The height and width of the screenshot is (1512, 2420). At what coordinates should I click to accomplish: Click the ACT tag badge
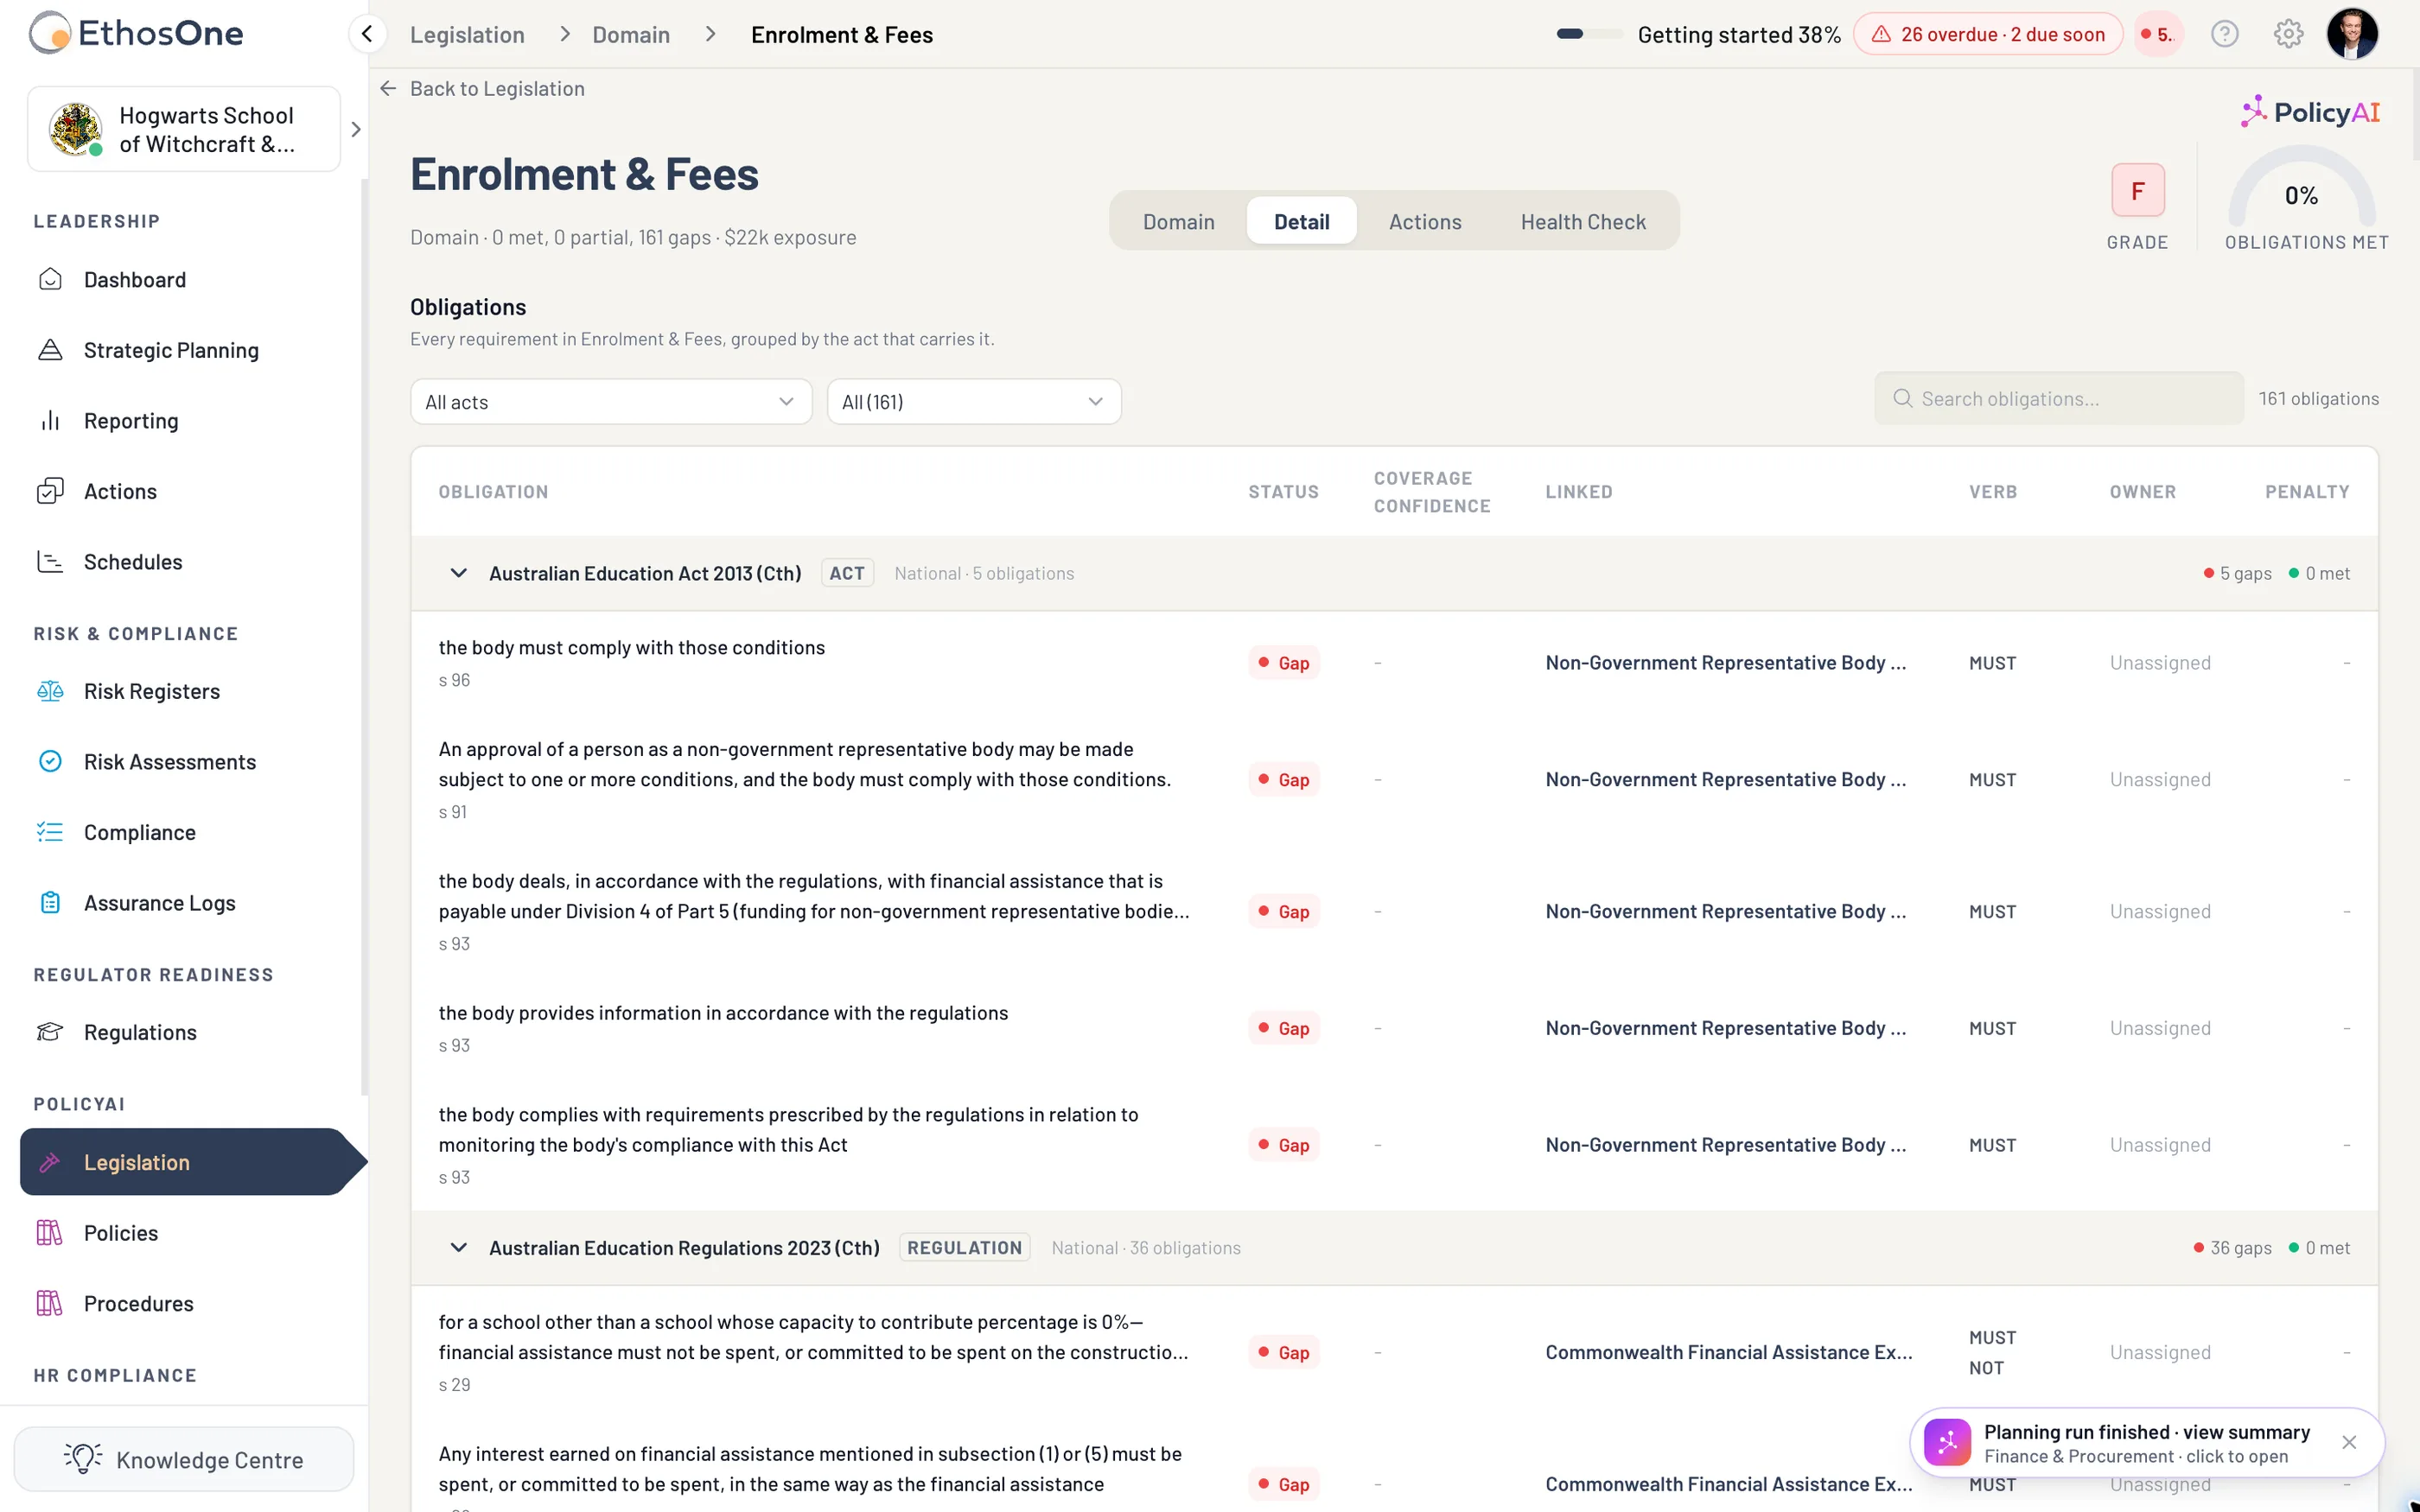coord(847,573)
